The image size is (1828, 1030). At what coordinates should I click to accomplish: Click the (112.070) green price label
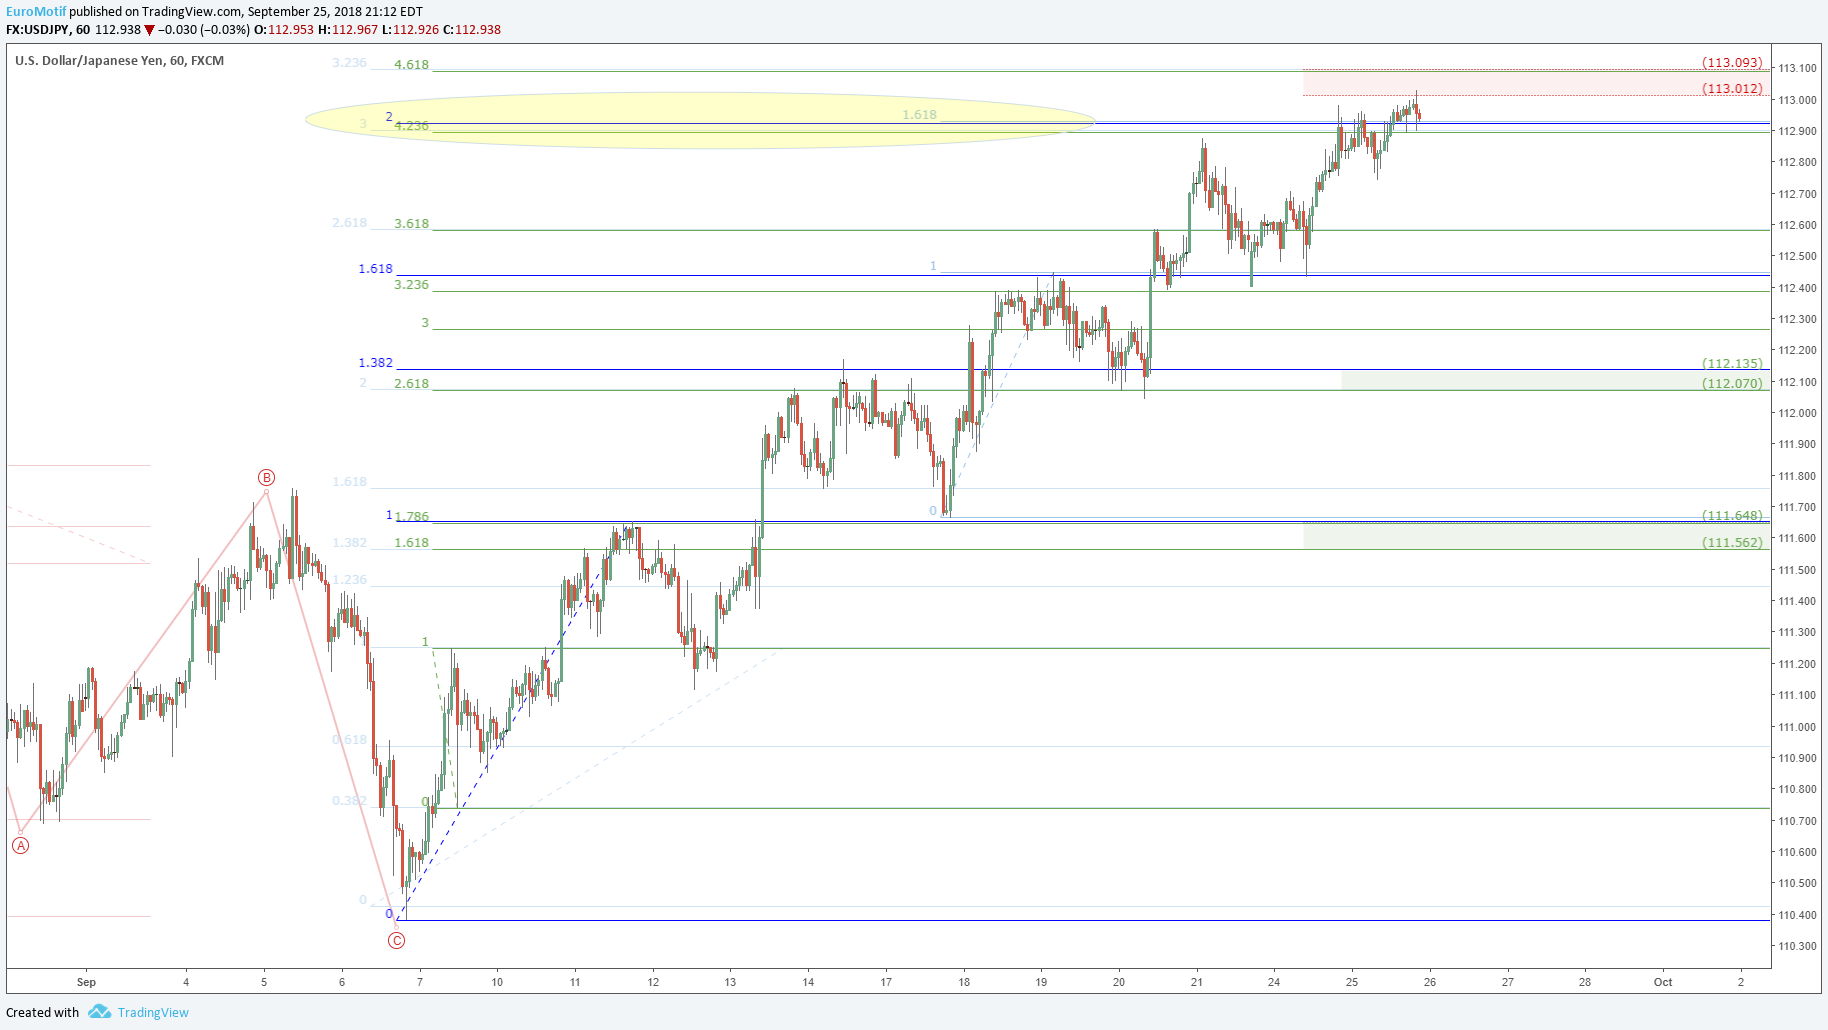click(1733, 383)
